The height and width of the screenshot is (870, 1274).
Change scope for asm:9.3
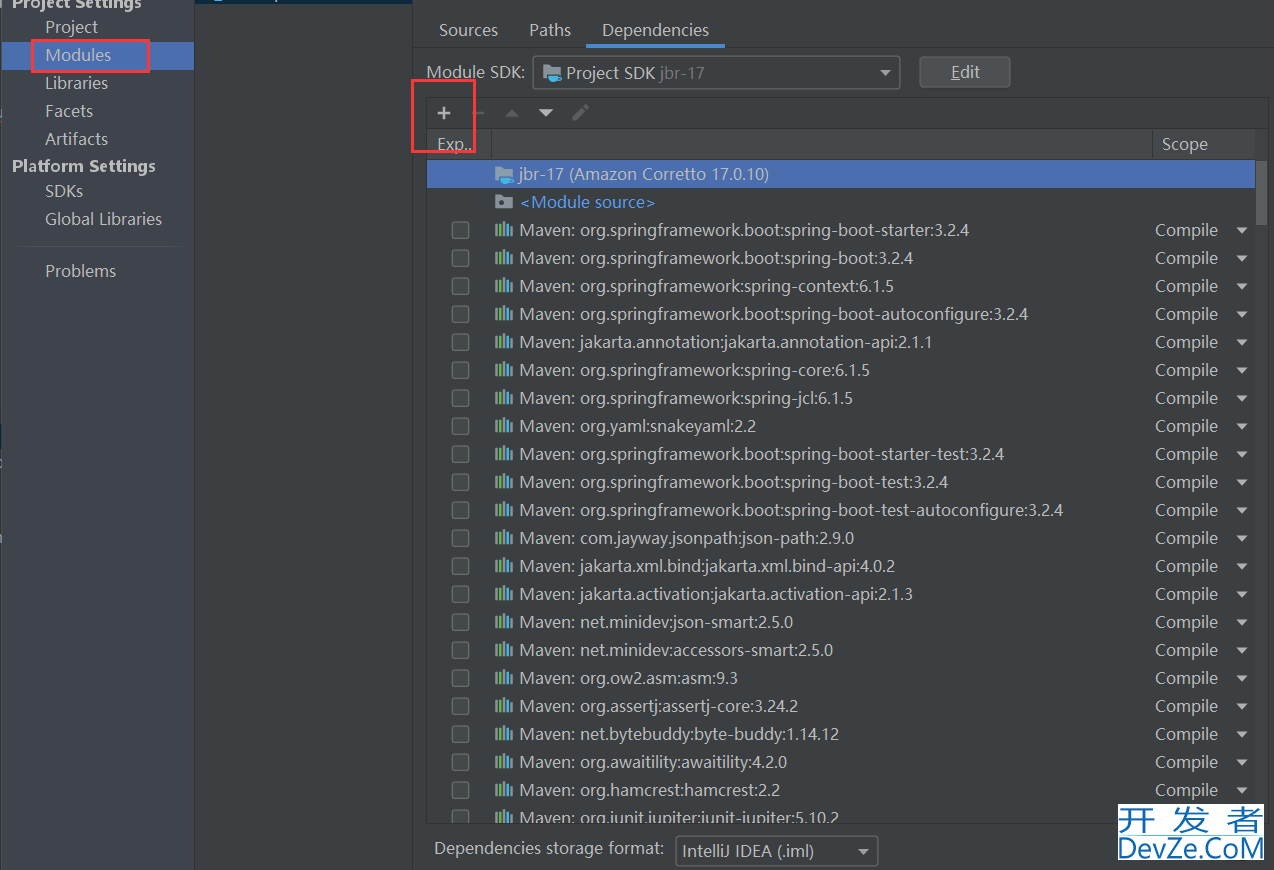tap(1242, 678)
